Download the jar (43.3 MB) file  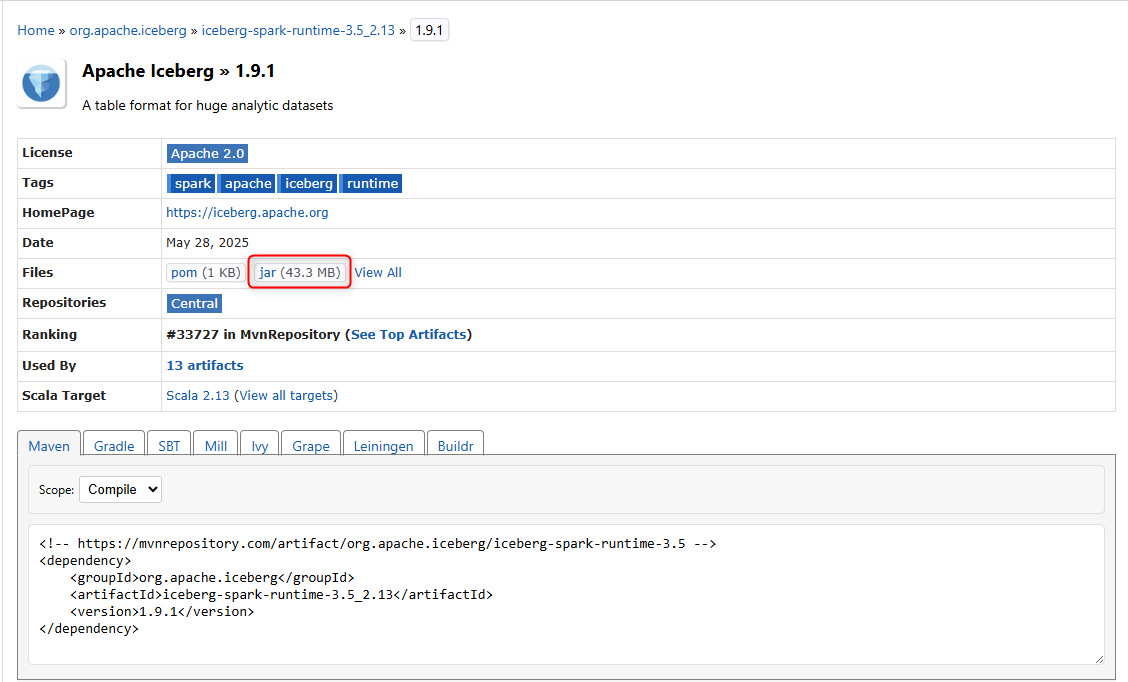pyautogui.click(x=299, y=273)
